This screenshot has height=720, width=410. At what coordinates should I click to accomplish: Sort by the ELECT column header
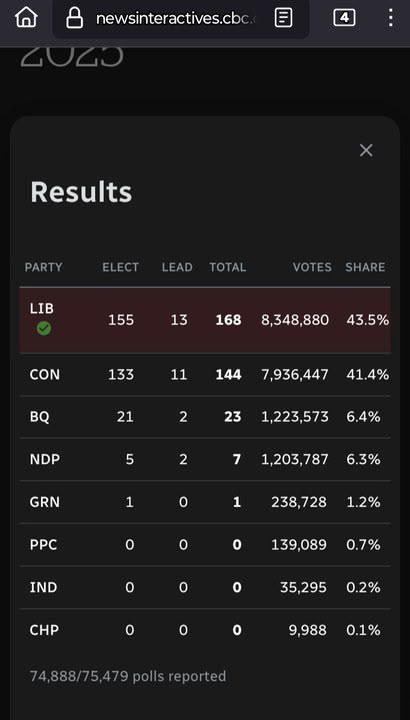click(120, 267)
